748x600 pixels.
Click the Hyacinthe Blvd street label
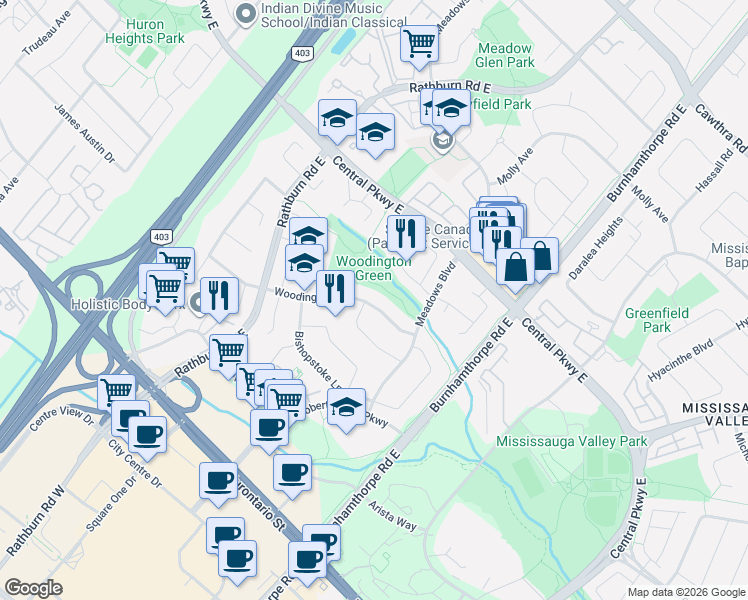click(x=680, y=360)
